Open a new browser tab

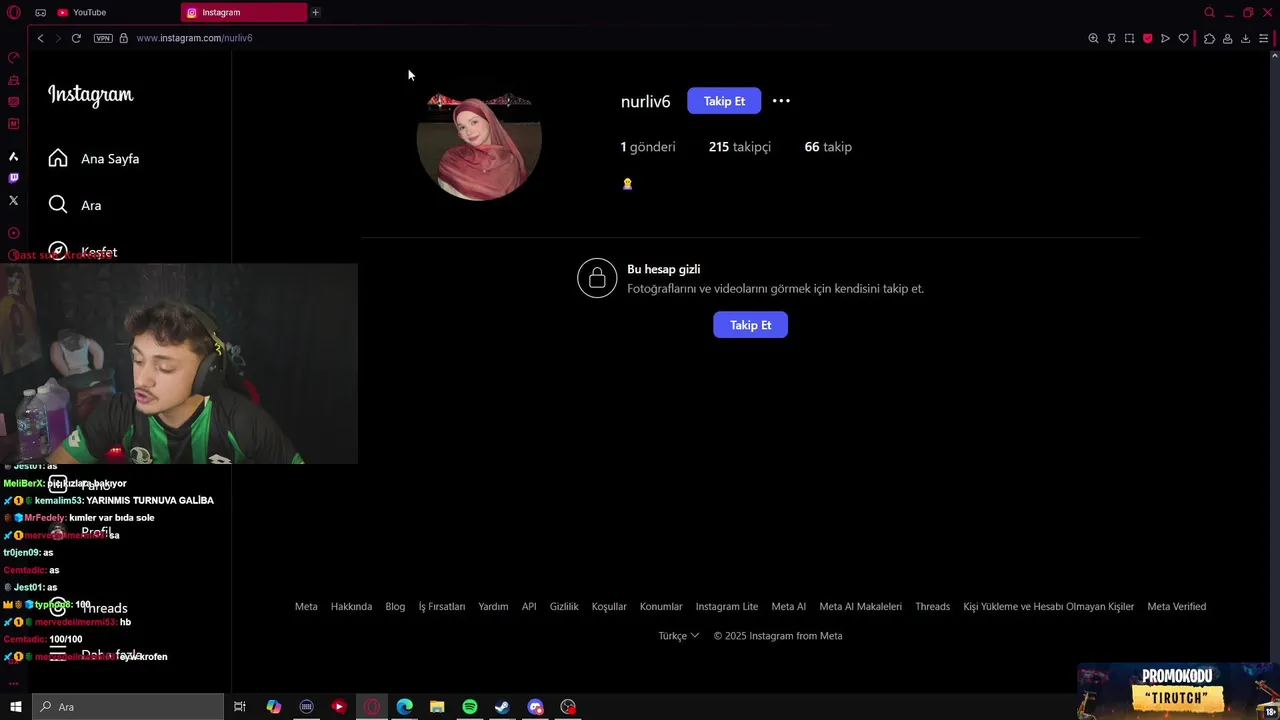point(315,12)
